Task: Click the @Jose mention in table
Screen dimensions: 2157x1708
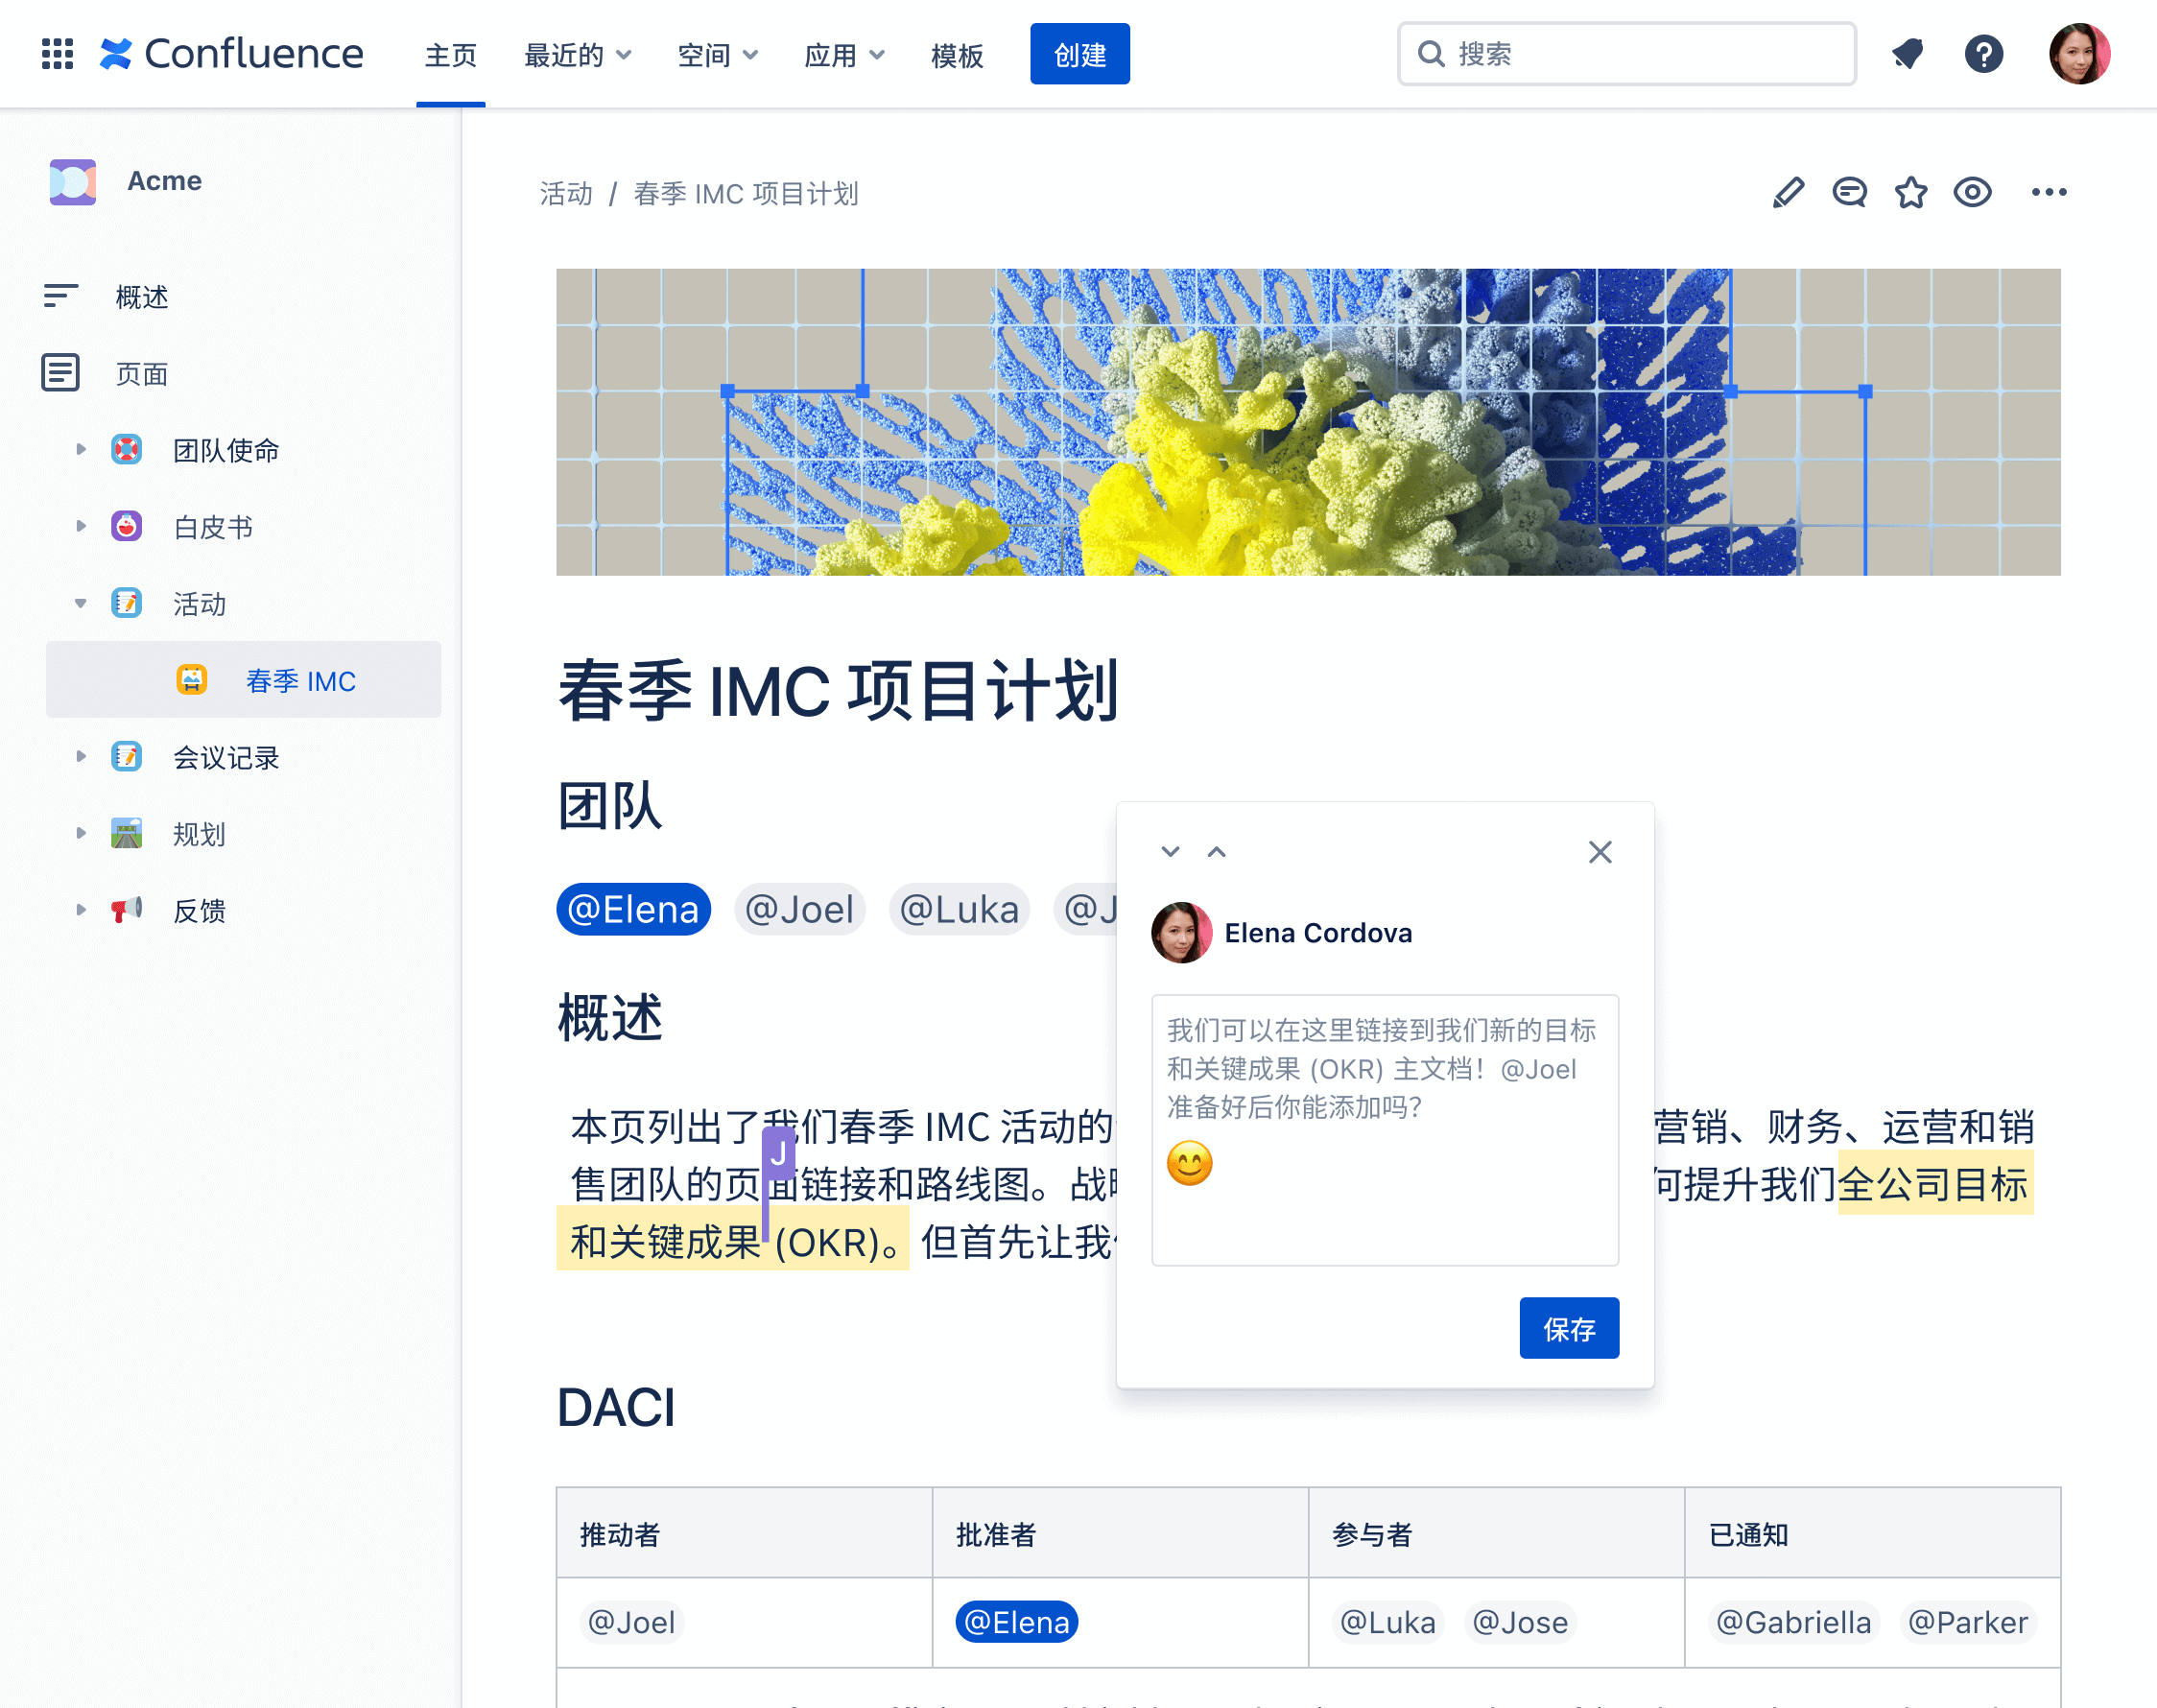Action: (x=1519, y=1621)
